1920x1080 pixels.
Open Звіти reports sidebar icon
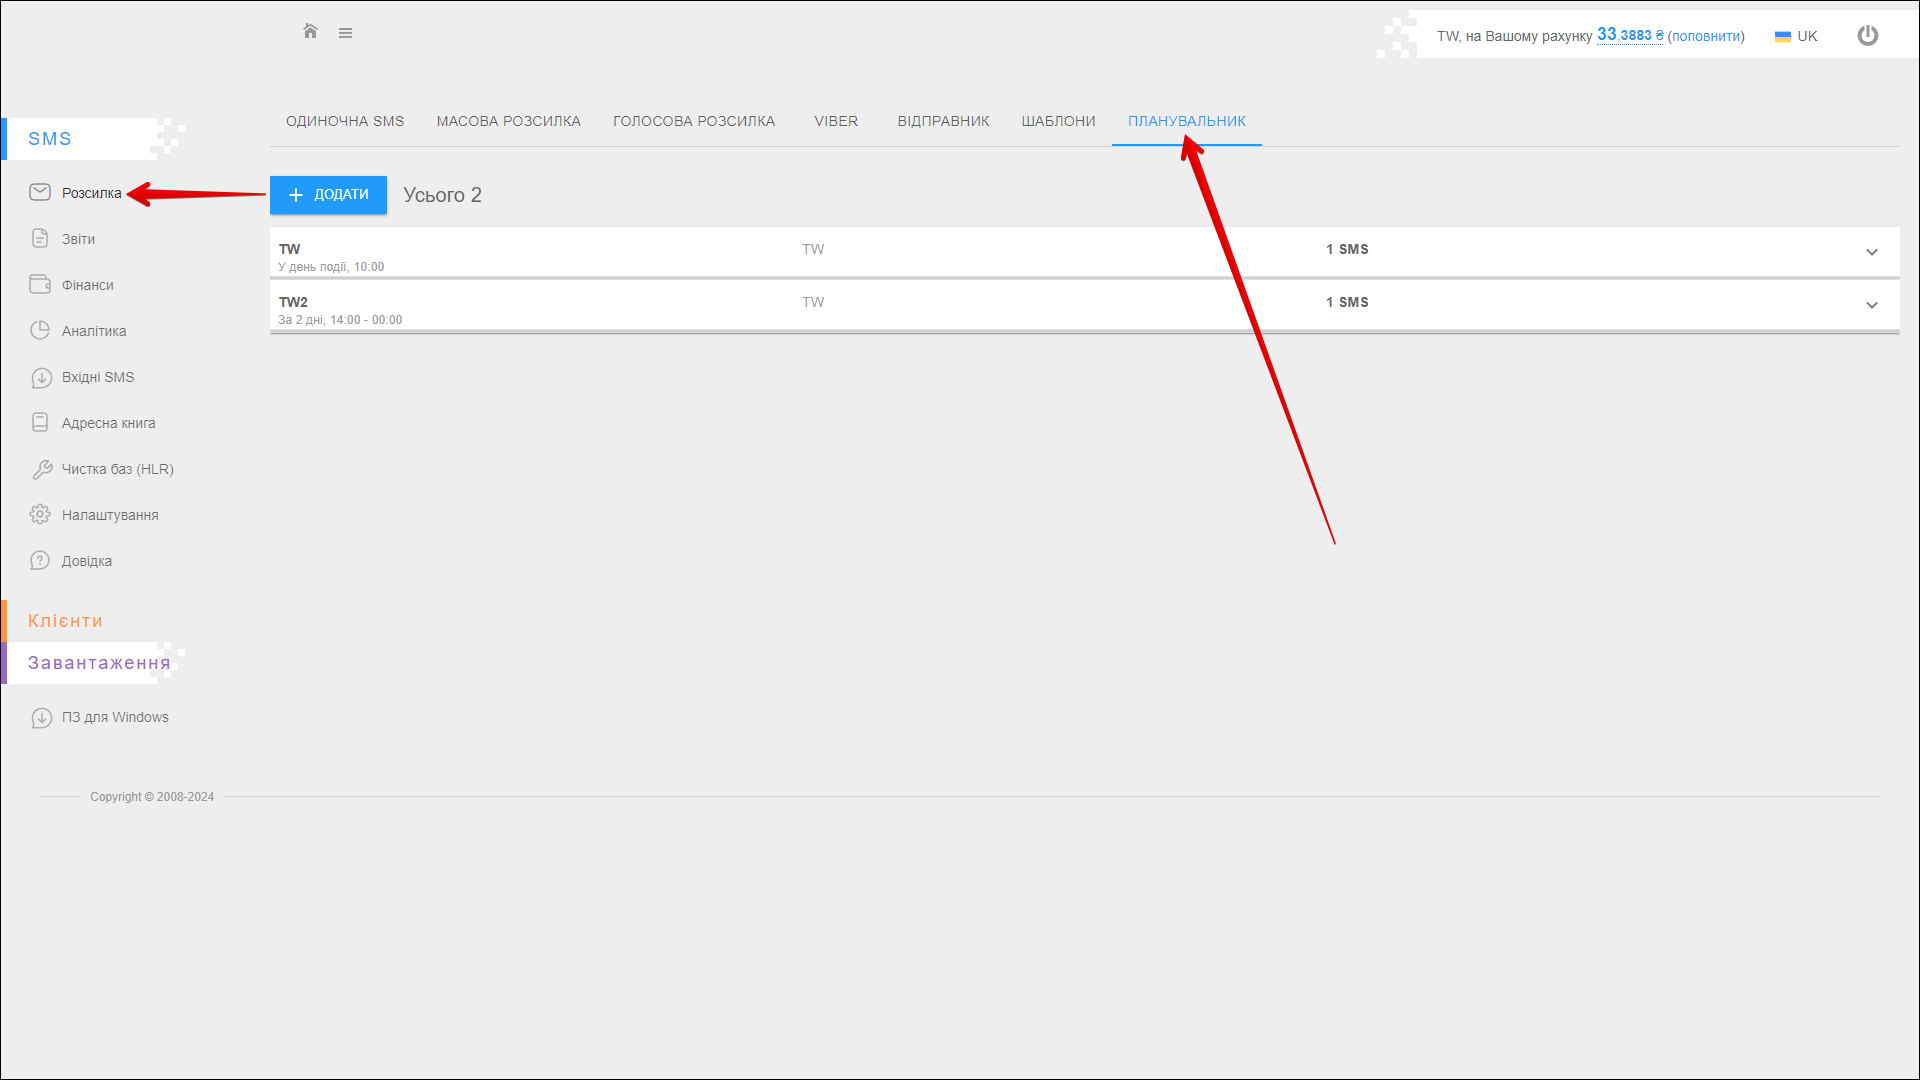click(40, 238)
